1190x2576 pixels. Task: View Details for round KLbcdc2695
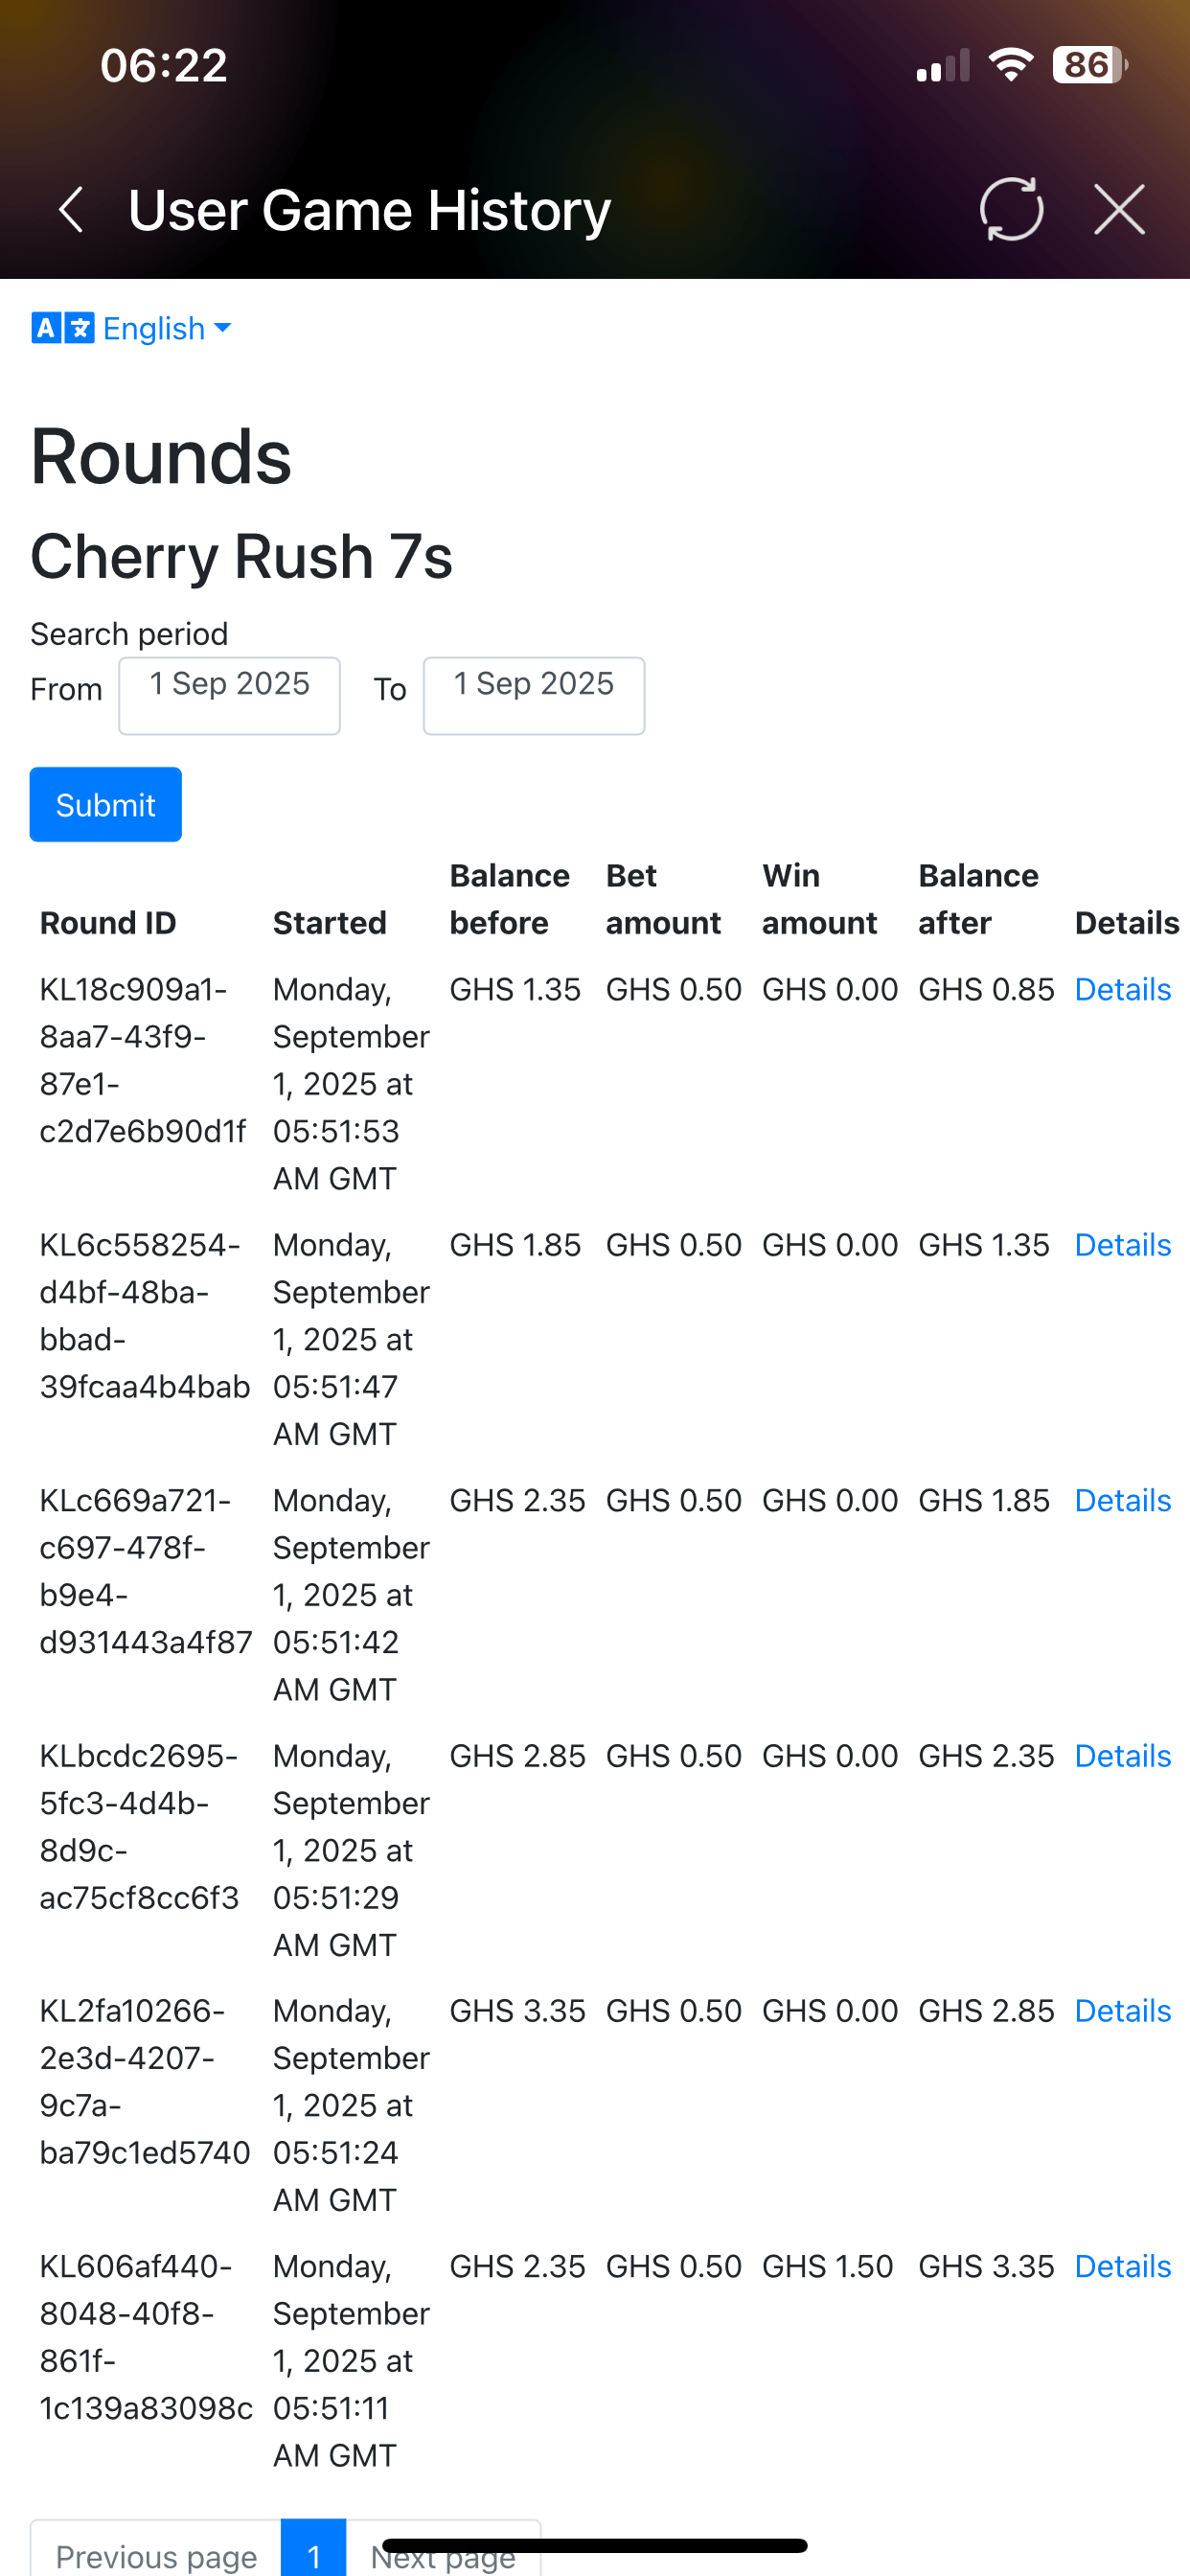pos(1122,1756)
